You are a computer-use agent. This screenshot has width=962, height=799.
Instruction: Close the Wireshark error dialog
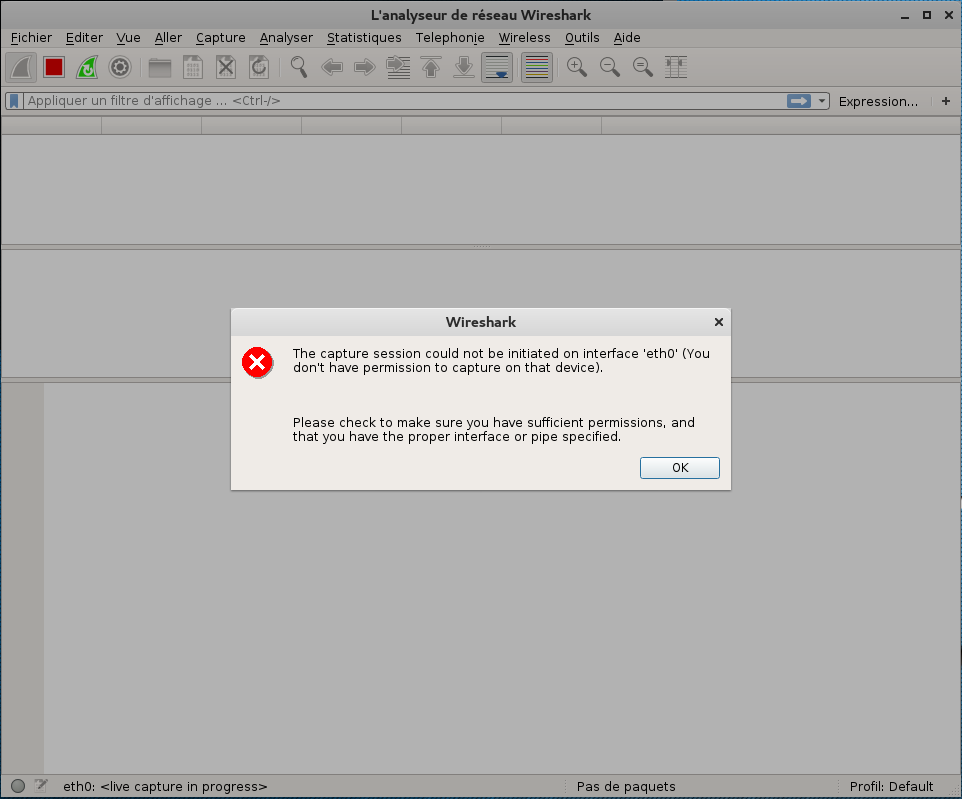click(x=718, y=322)
